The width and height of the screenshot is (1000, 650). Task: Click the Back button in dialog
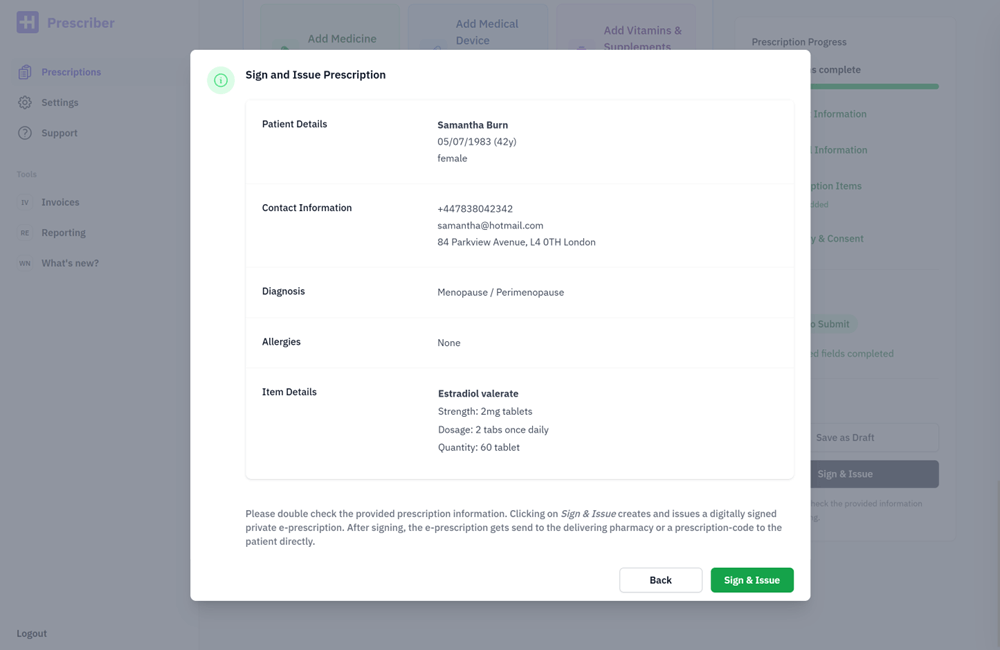click(660, 580)
